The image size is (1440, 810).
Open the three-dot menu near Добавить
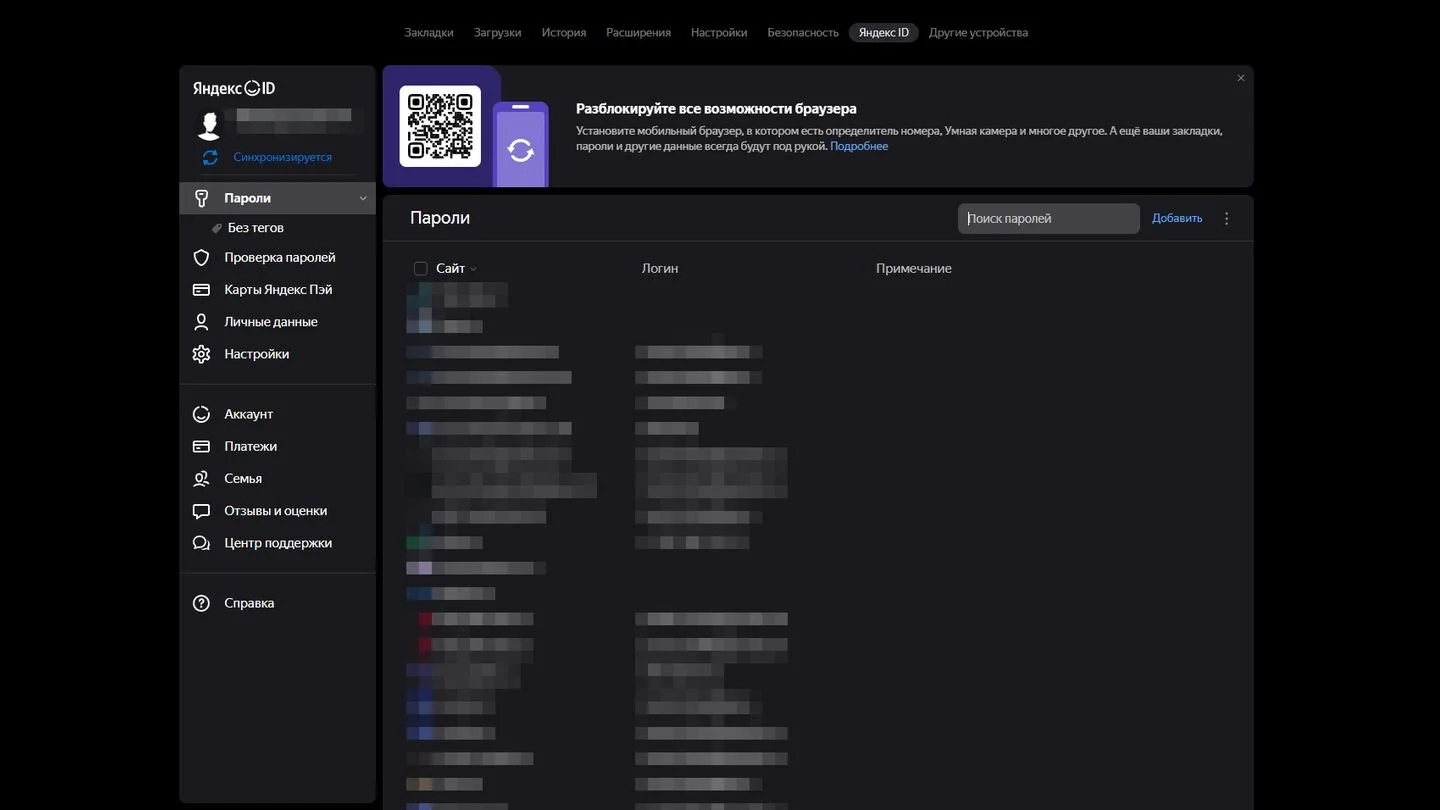[1227, 218]
